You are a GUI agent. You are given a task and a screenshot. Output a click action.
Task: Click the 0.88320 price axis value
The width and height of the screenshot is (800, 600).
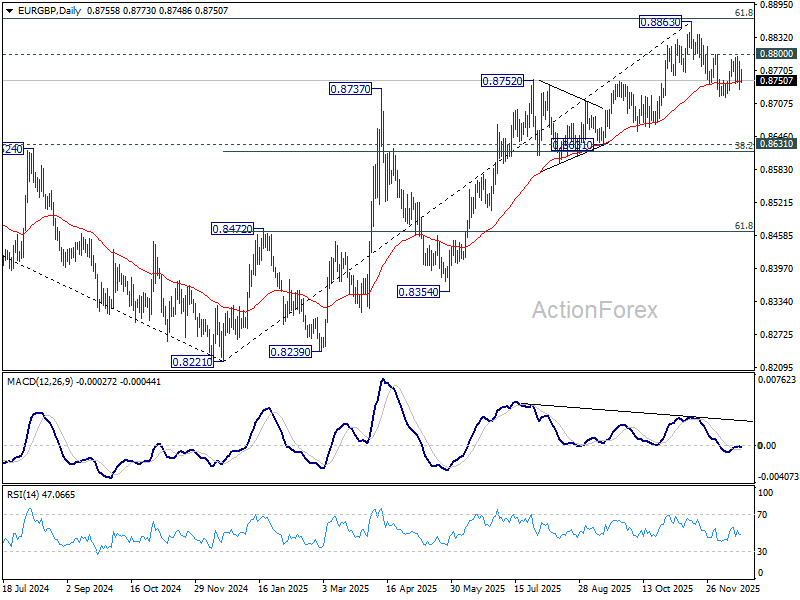[x=776, y=38]
